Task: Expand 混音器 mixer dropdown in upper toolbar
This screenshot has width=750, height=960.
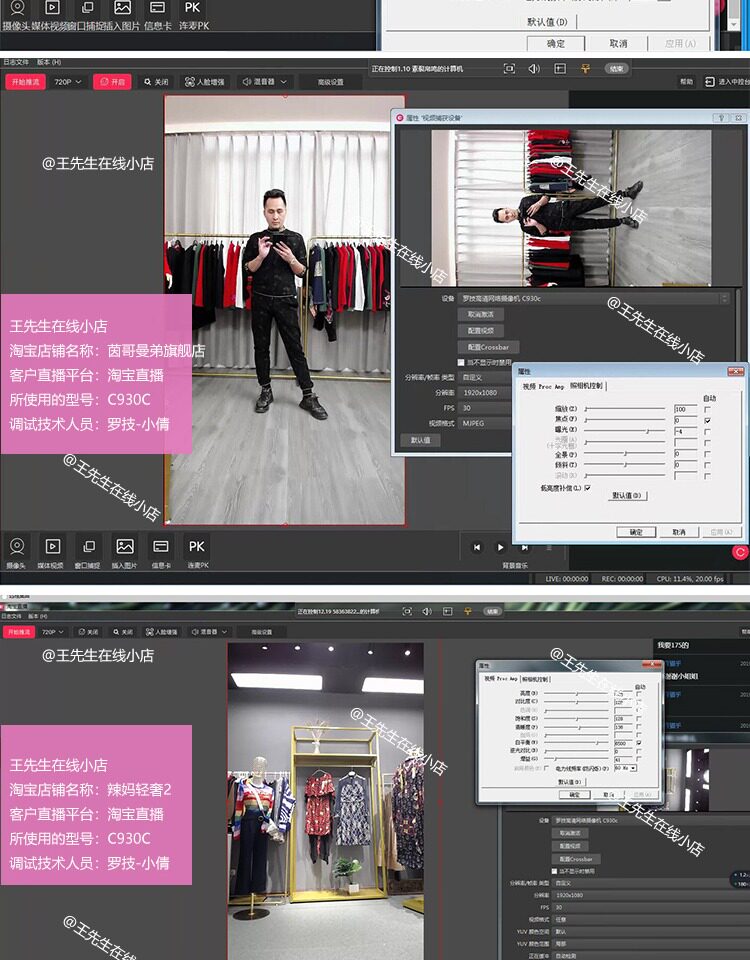Action: click(x=264, y=81)
